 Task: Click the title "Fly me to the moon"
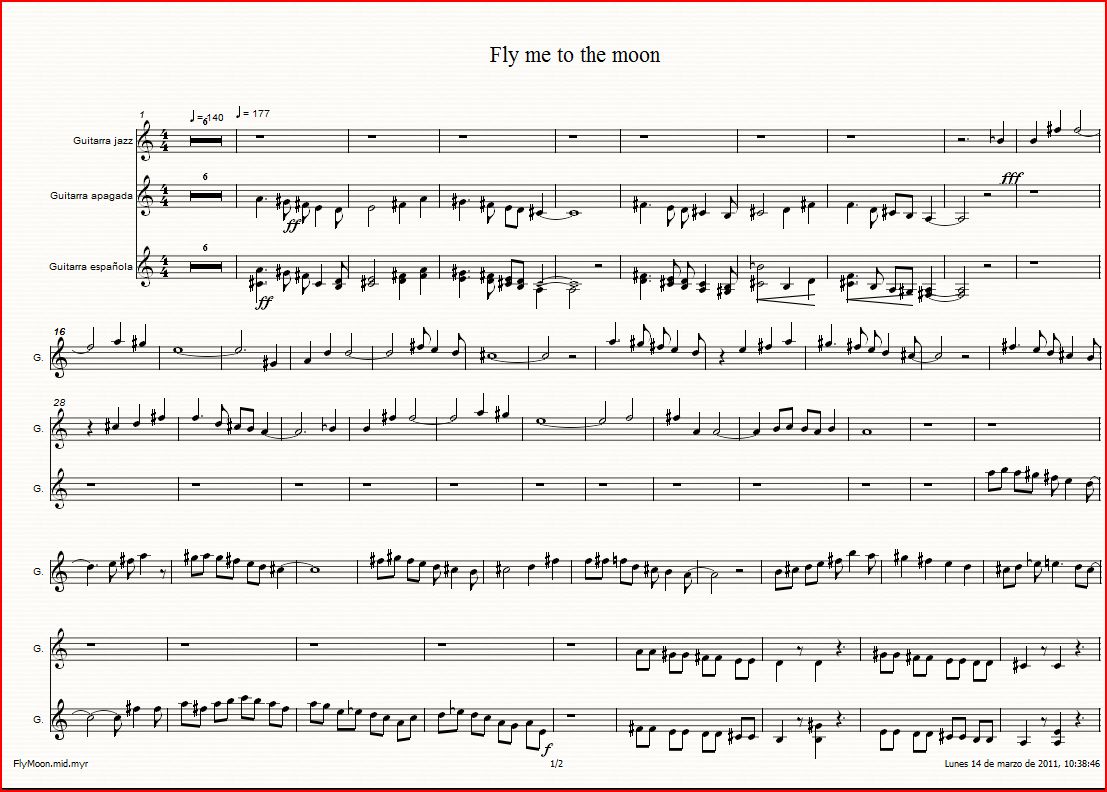pos(575,55)
